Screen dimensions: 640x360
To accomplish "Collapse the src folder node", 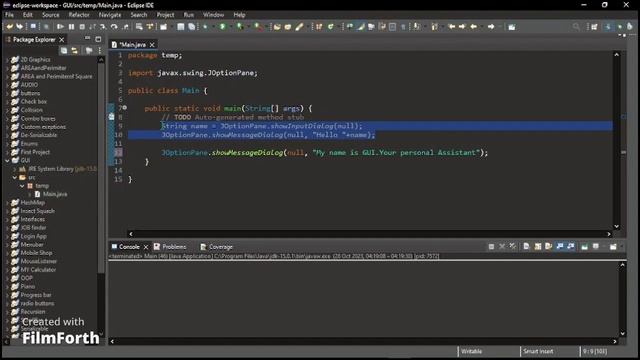I will pos(15,177).
